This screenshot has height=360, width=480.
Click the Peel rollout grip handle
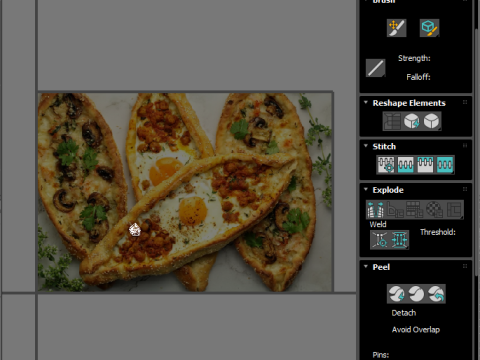coord(465,266)
